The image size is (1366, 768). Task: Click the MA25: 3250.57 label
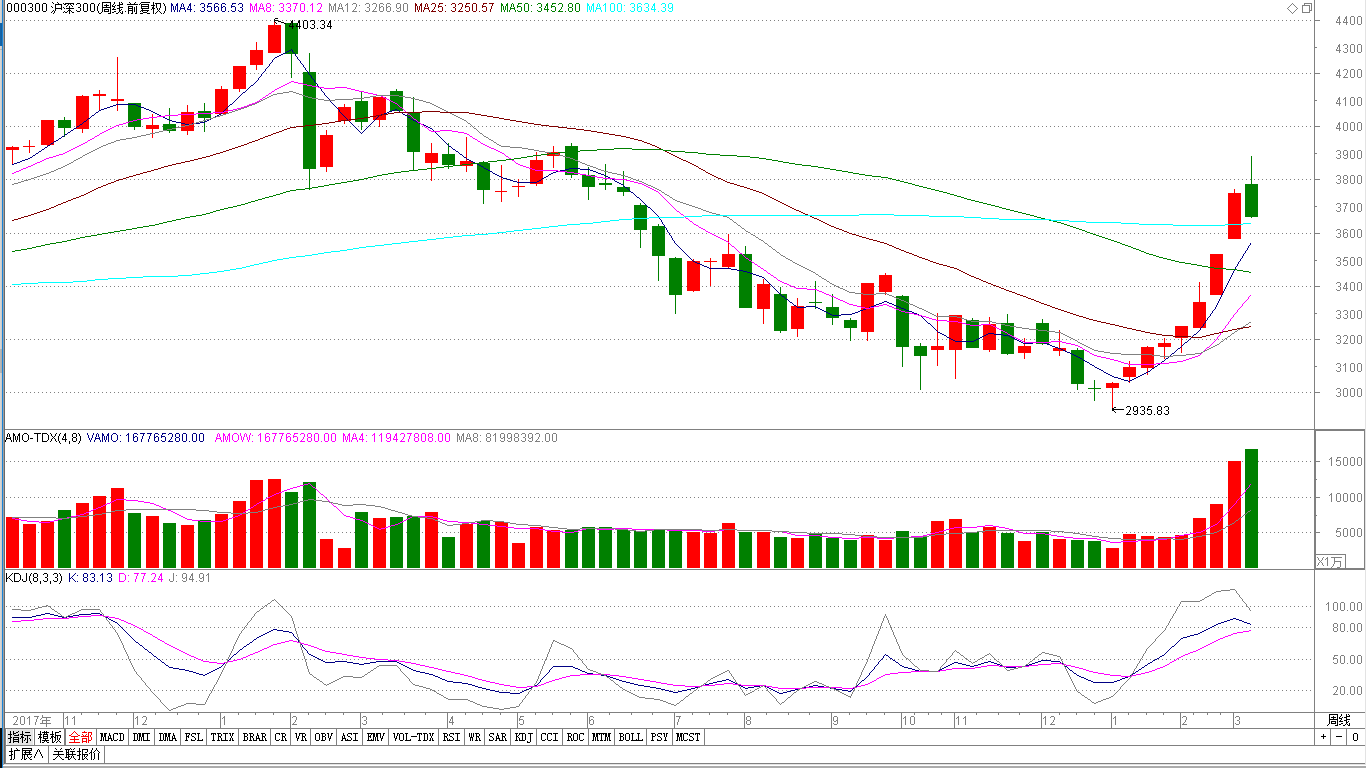pos(454,8)
